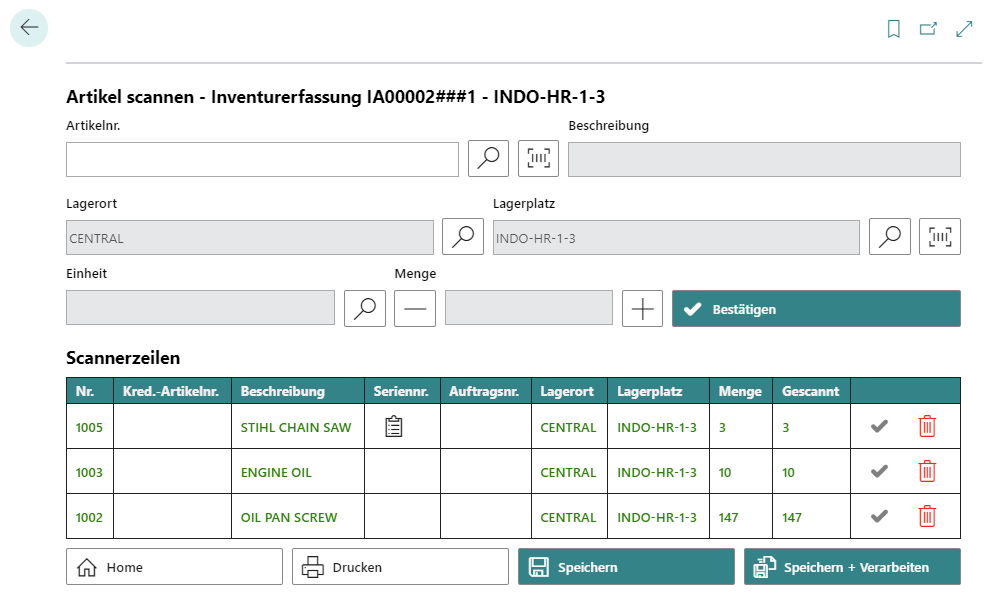Click Speichern + Verarbeiten
1003x605 pixels.
click(x=852, y=567)
